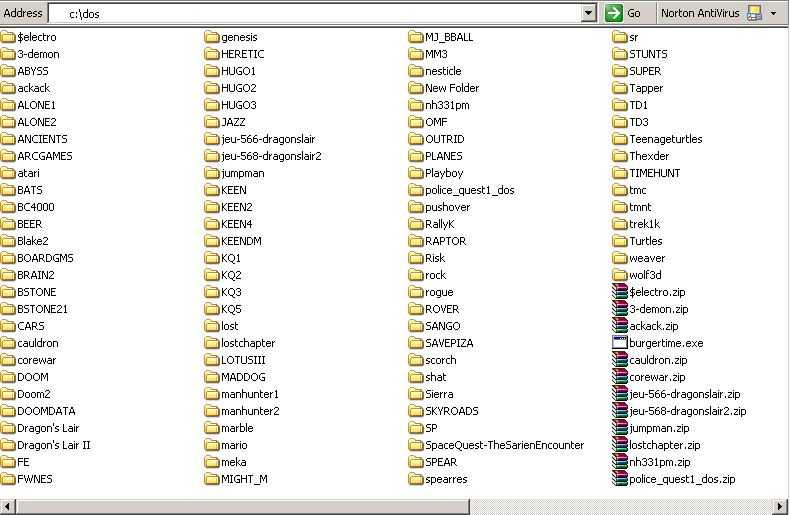
Task: Select the folder name BOARDGMS
Action: (x=45, y=258)
